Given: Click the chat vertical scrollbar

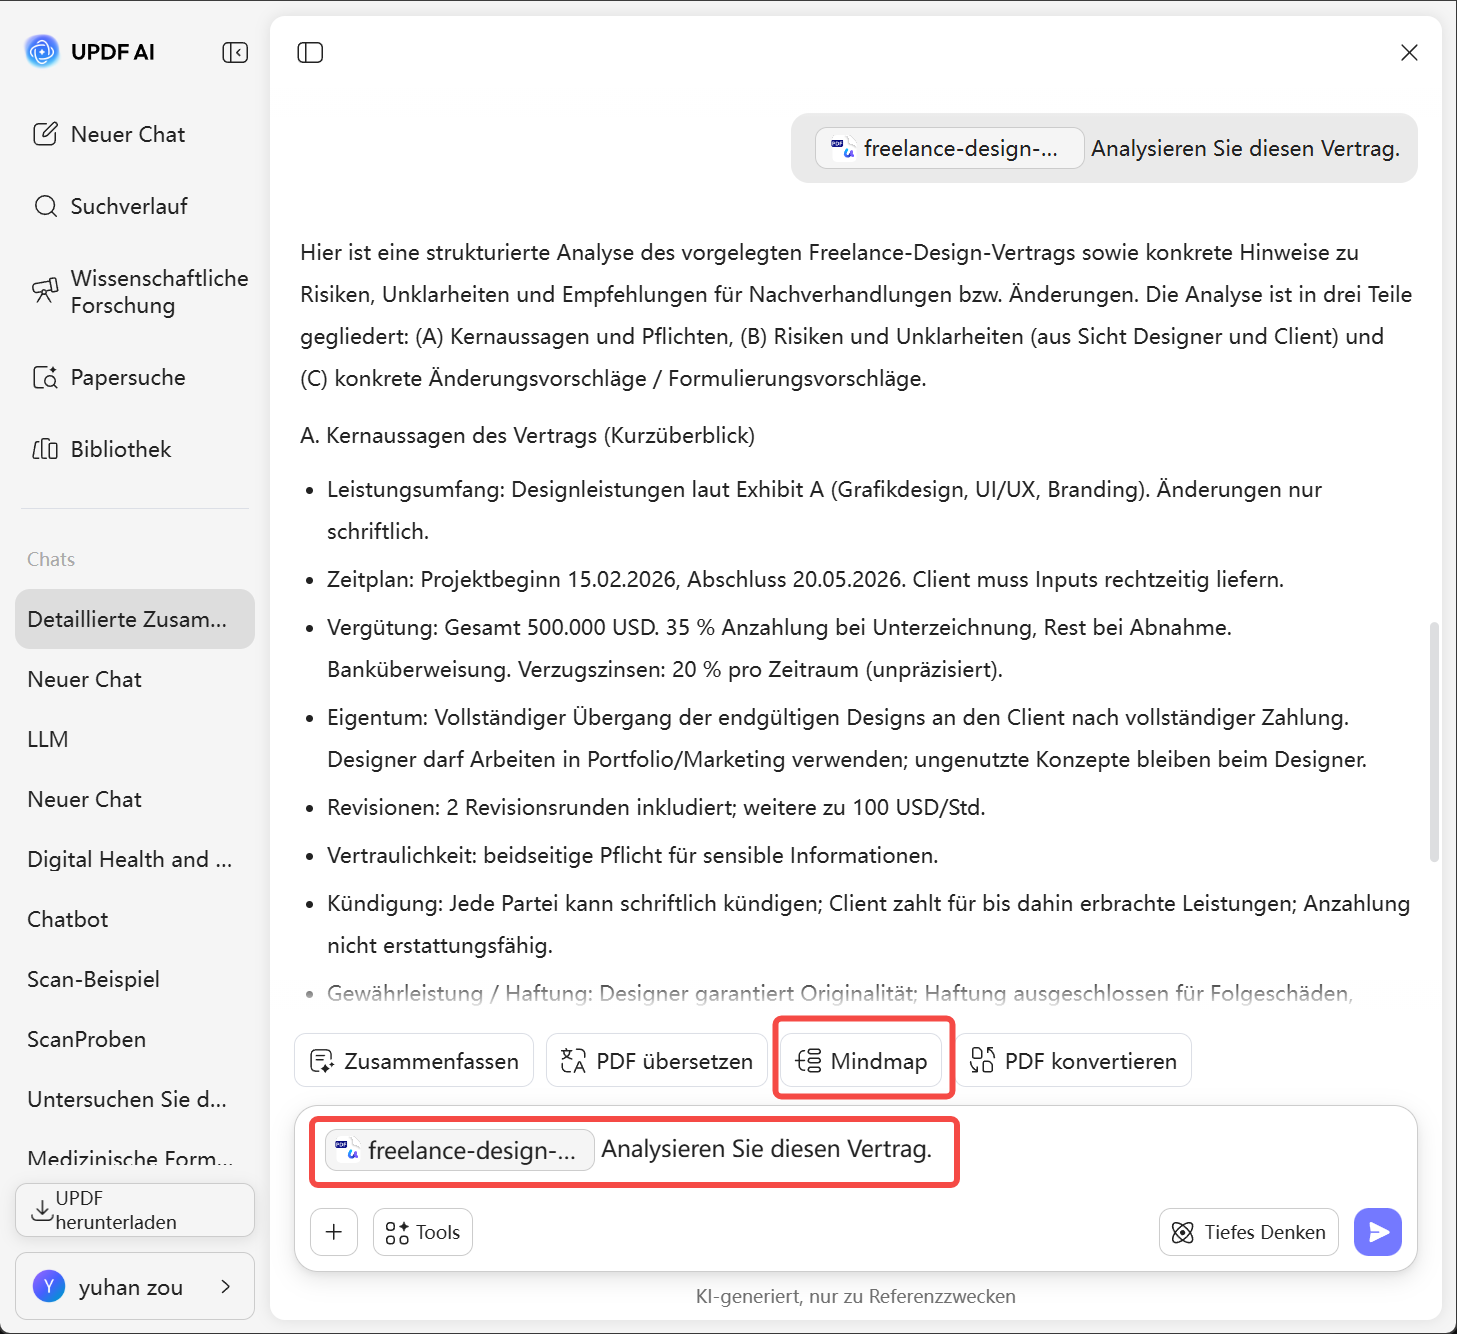Looking at the screenshot, I should pos(1434,741).
